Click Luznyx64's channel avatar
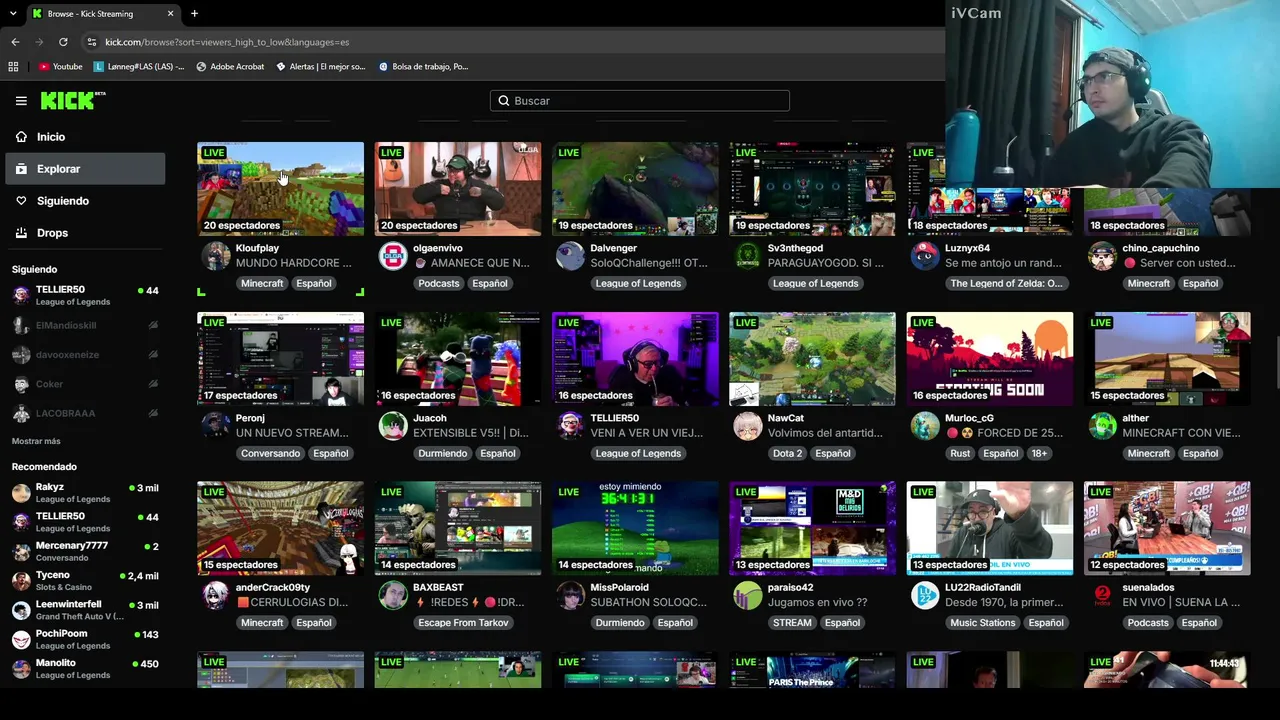This screenshot has width=1280, height=720. [x=925, y=256]
